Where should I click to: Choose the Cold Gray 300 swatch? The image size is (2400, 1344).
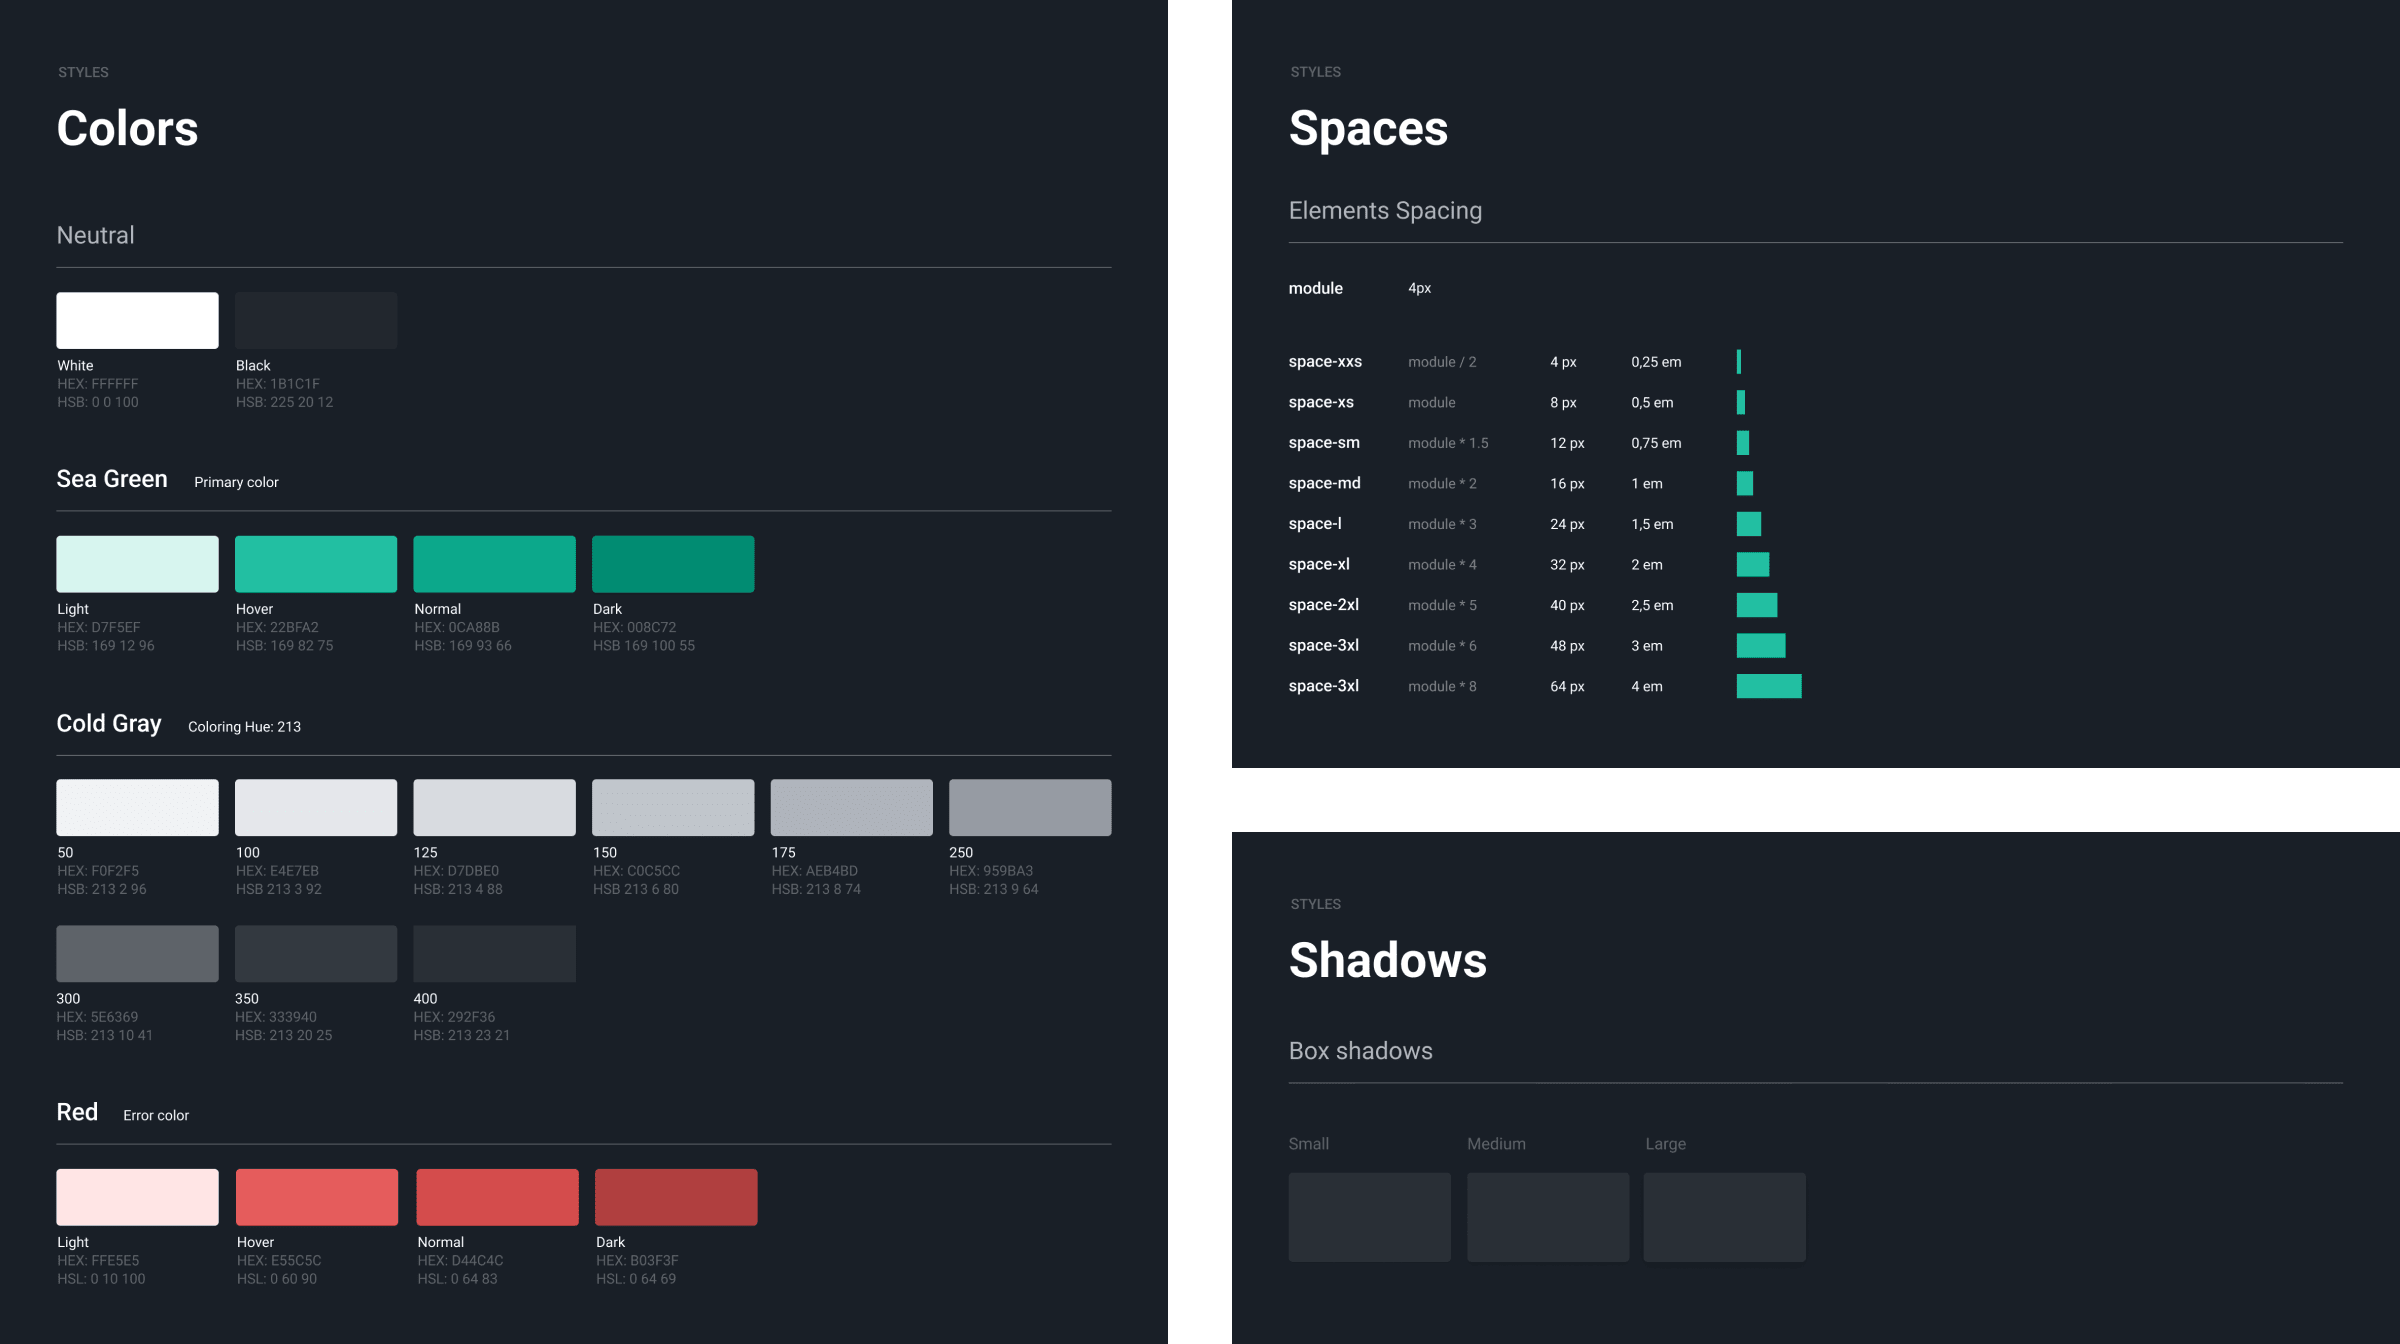click(137, 953)
